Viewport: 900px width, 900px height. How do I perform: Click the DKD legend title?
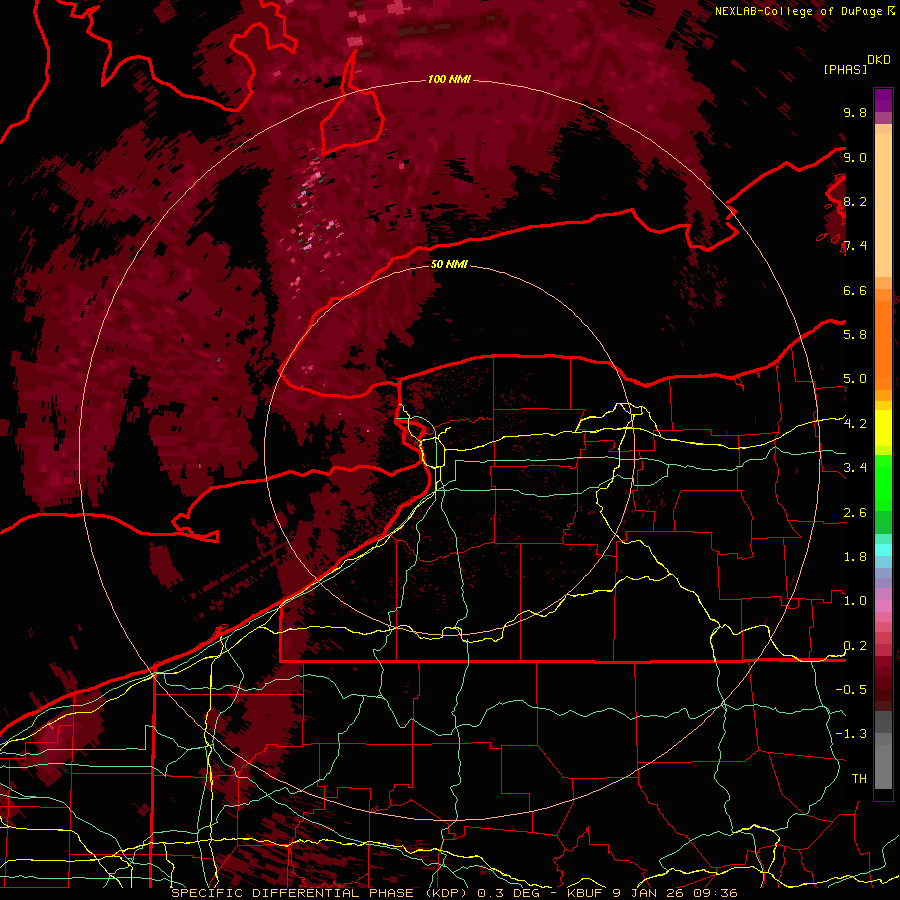[x=878, y=60]
